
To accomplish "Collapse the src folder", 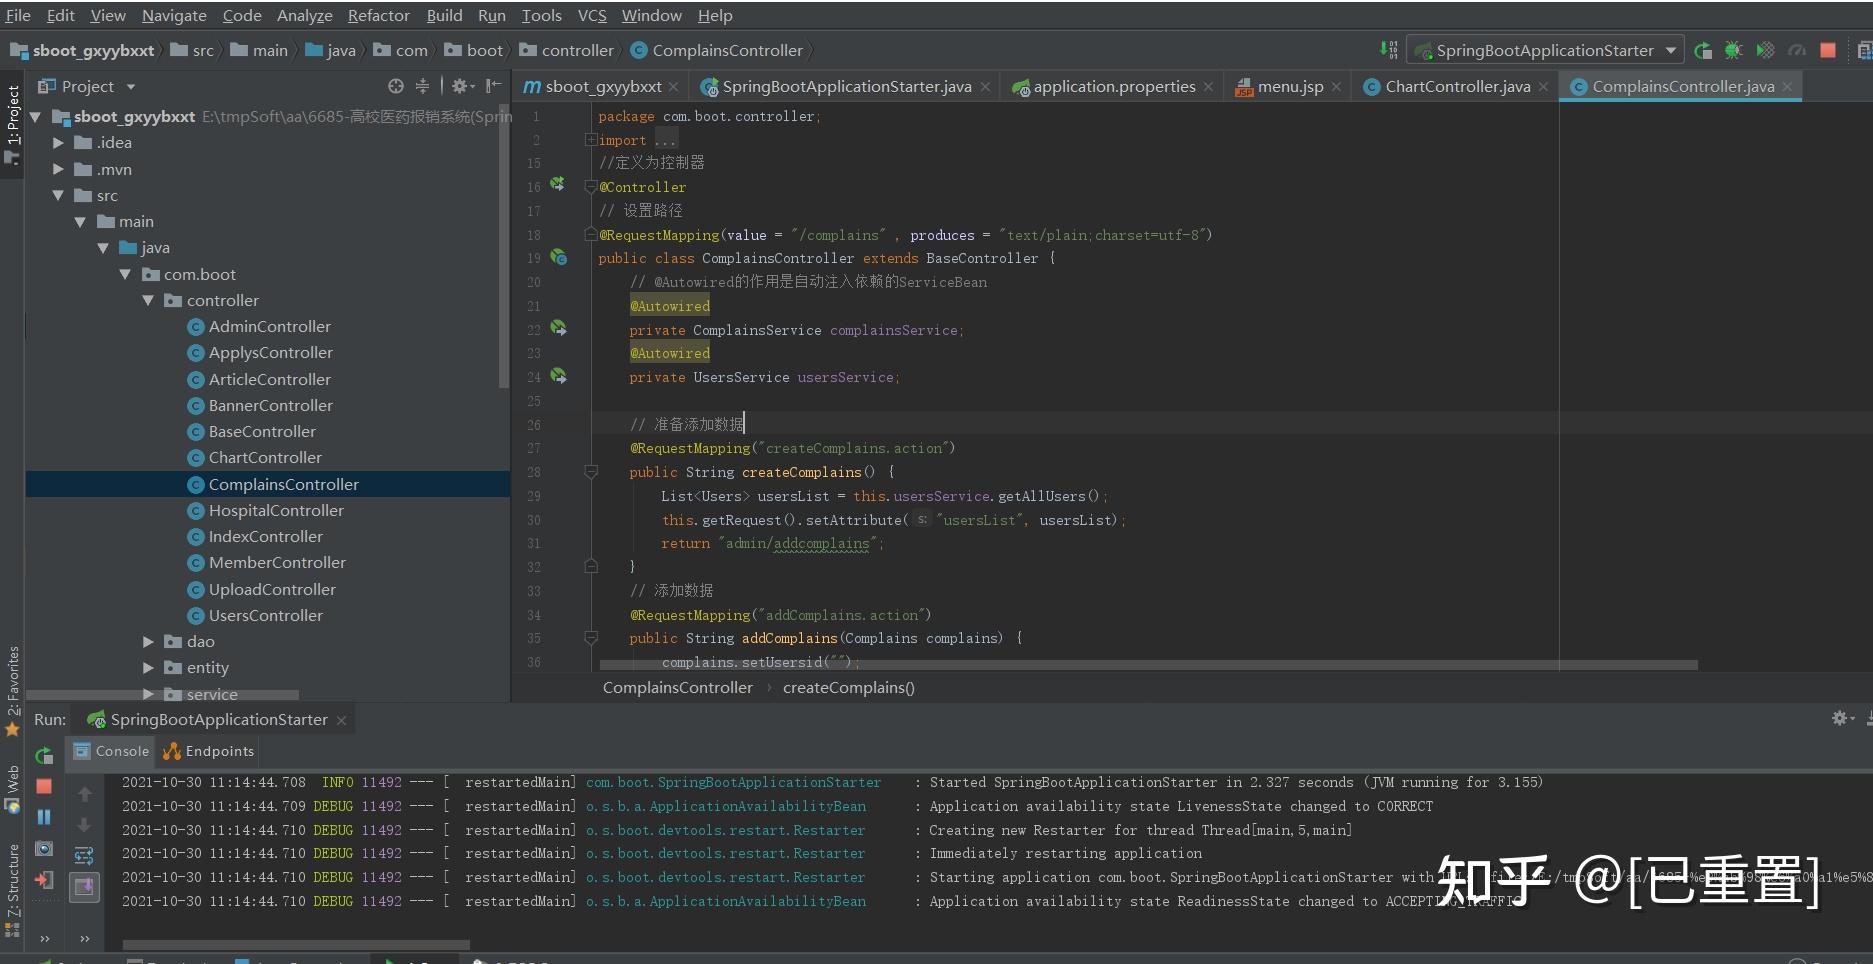I will [58, 195].
